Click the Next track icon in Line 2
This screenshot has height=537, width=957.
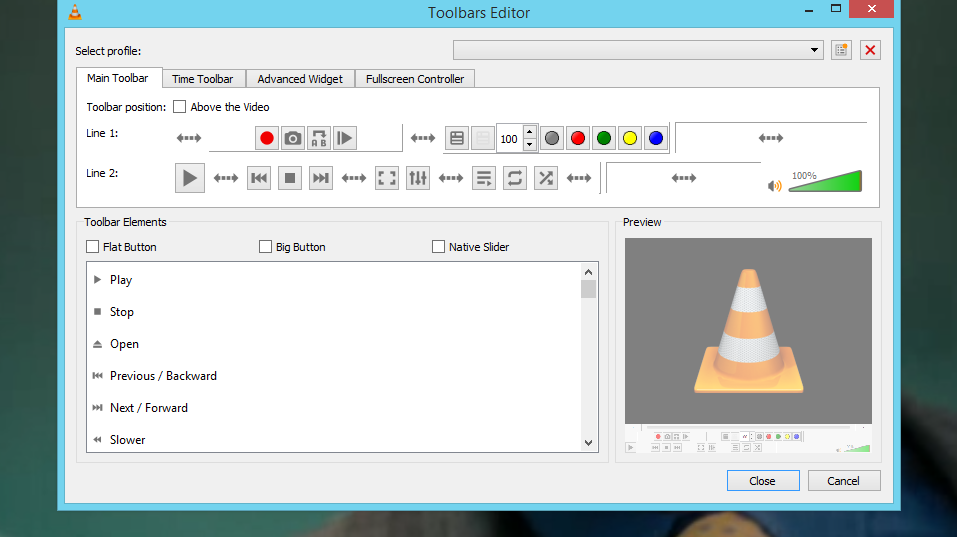[x=321, y=178]
